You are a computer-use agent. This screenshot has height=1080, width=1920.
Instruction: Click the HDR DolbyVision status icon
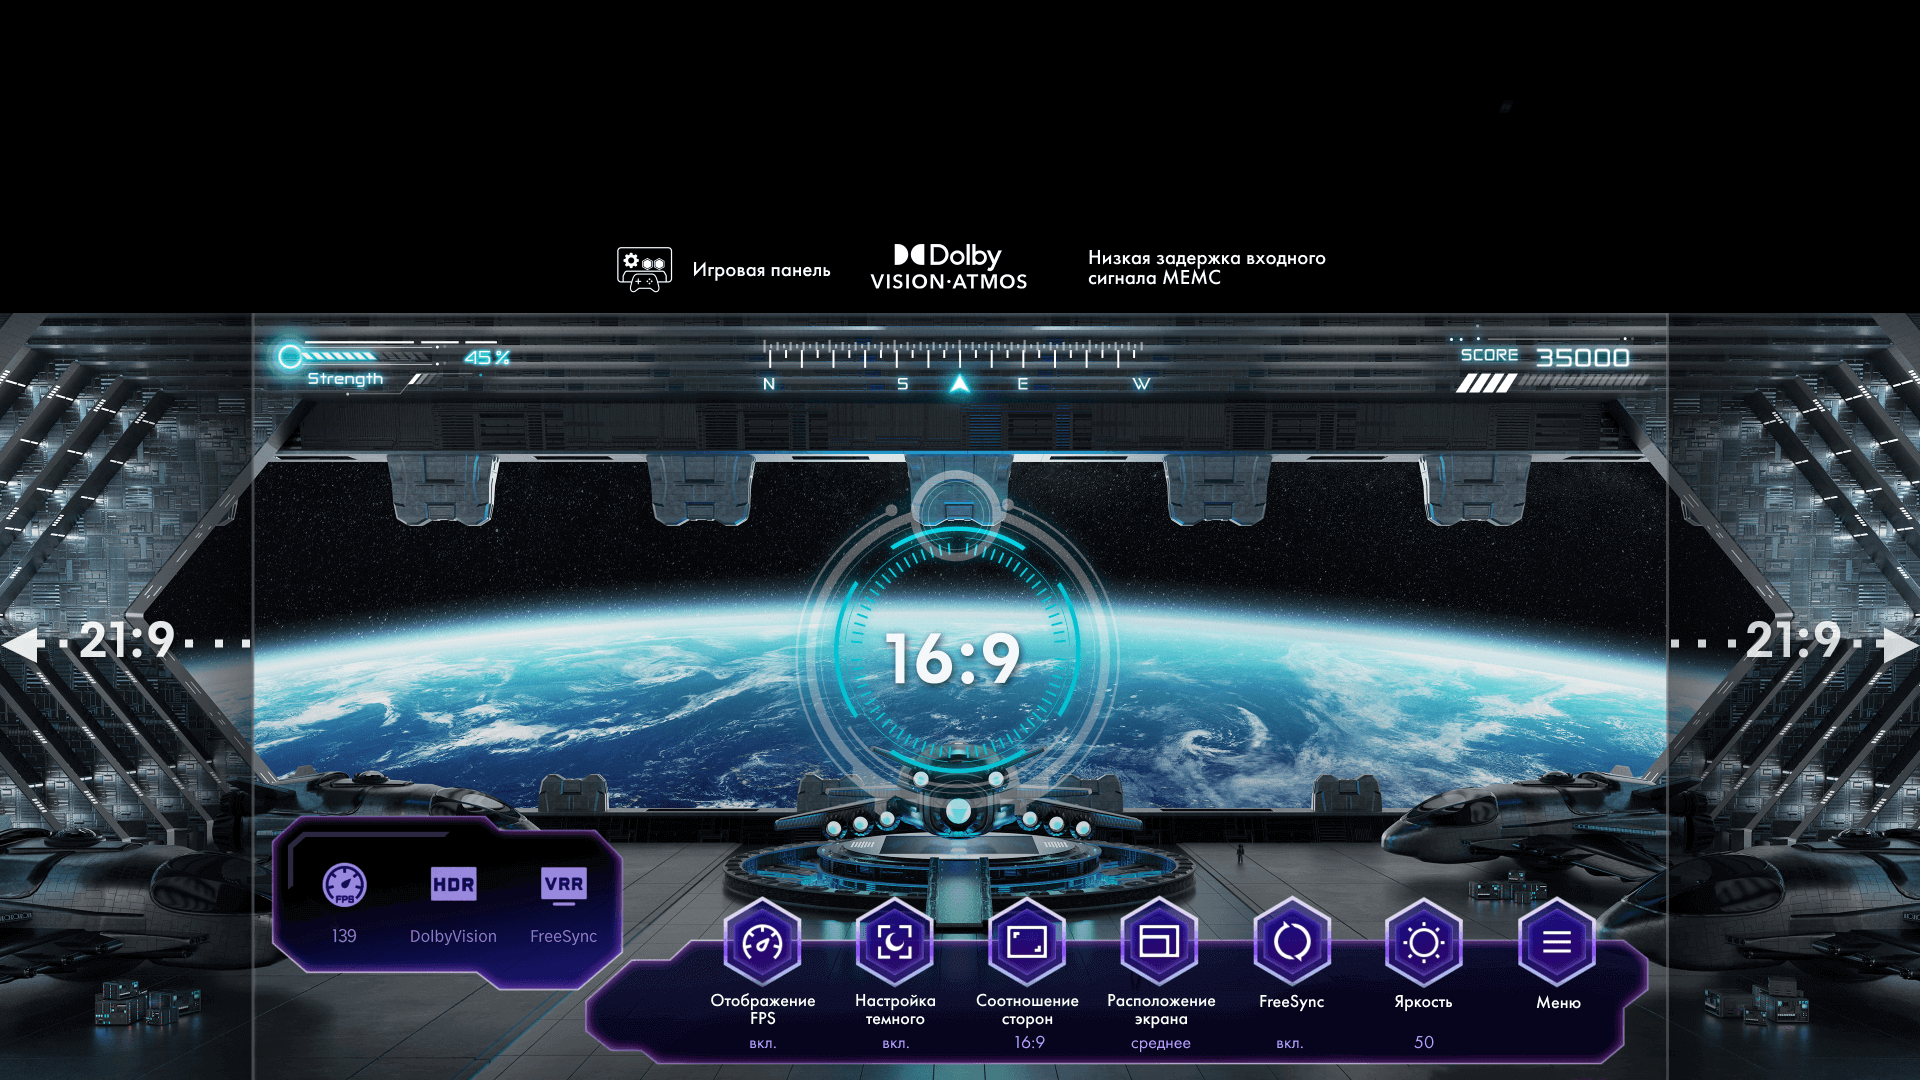pyautogui.click(x=453, y=885)
